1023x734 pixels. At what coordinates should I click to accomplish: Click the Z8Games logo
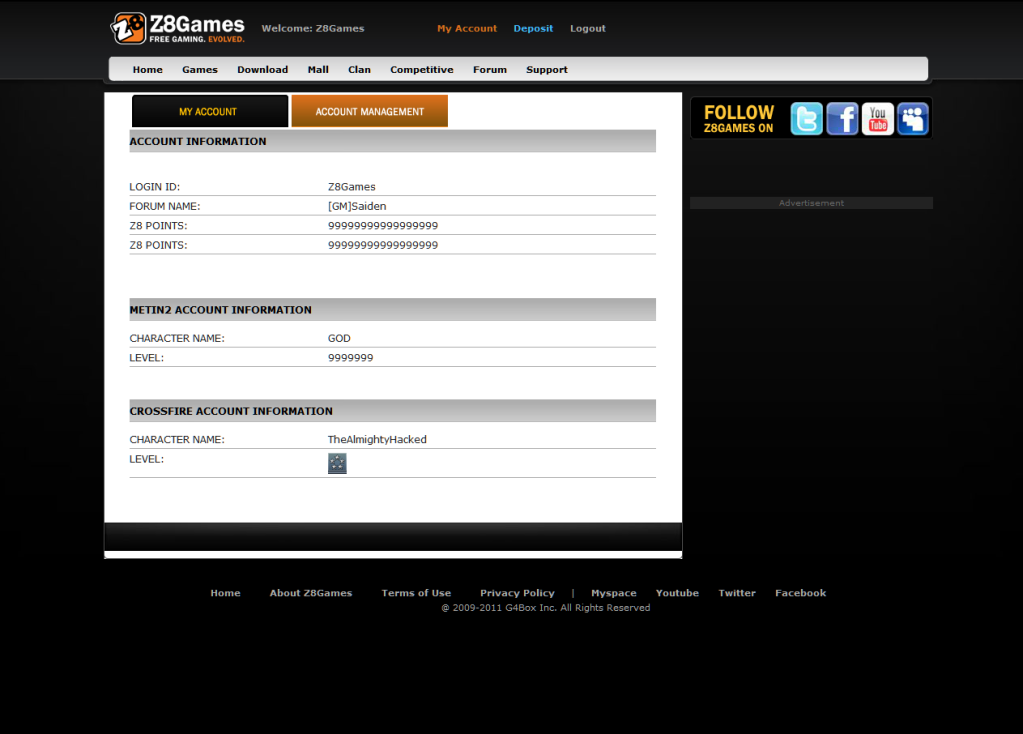[x=177, y=28]
